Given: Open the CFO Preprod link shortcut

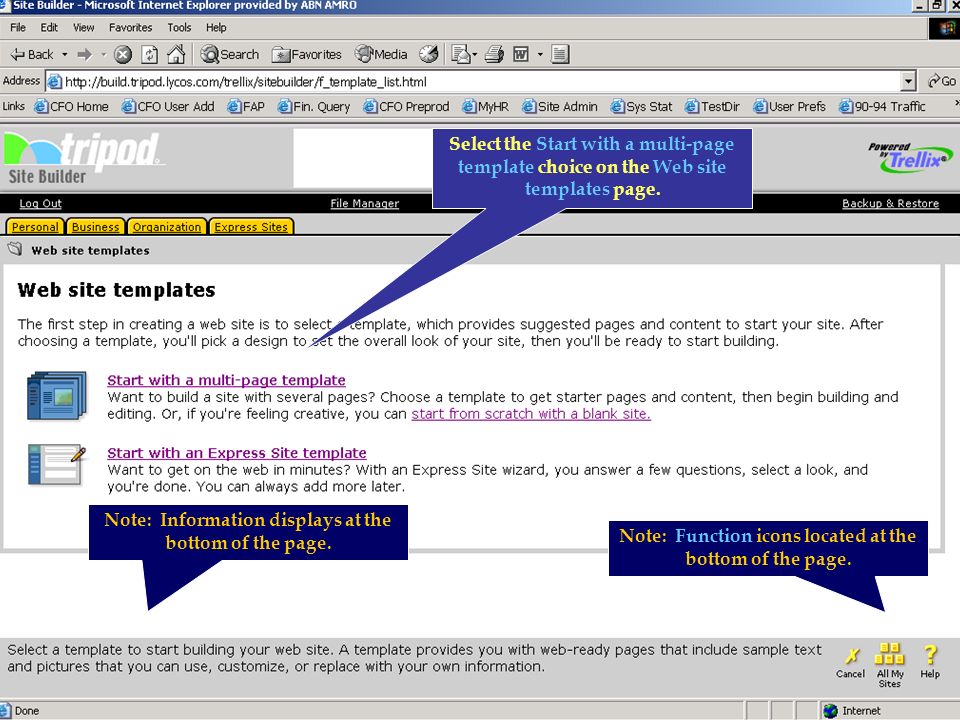Looking at the screenshot, I should 406,107.
